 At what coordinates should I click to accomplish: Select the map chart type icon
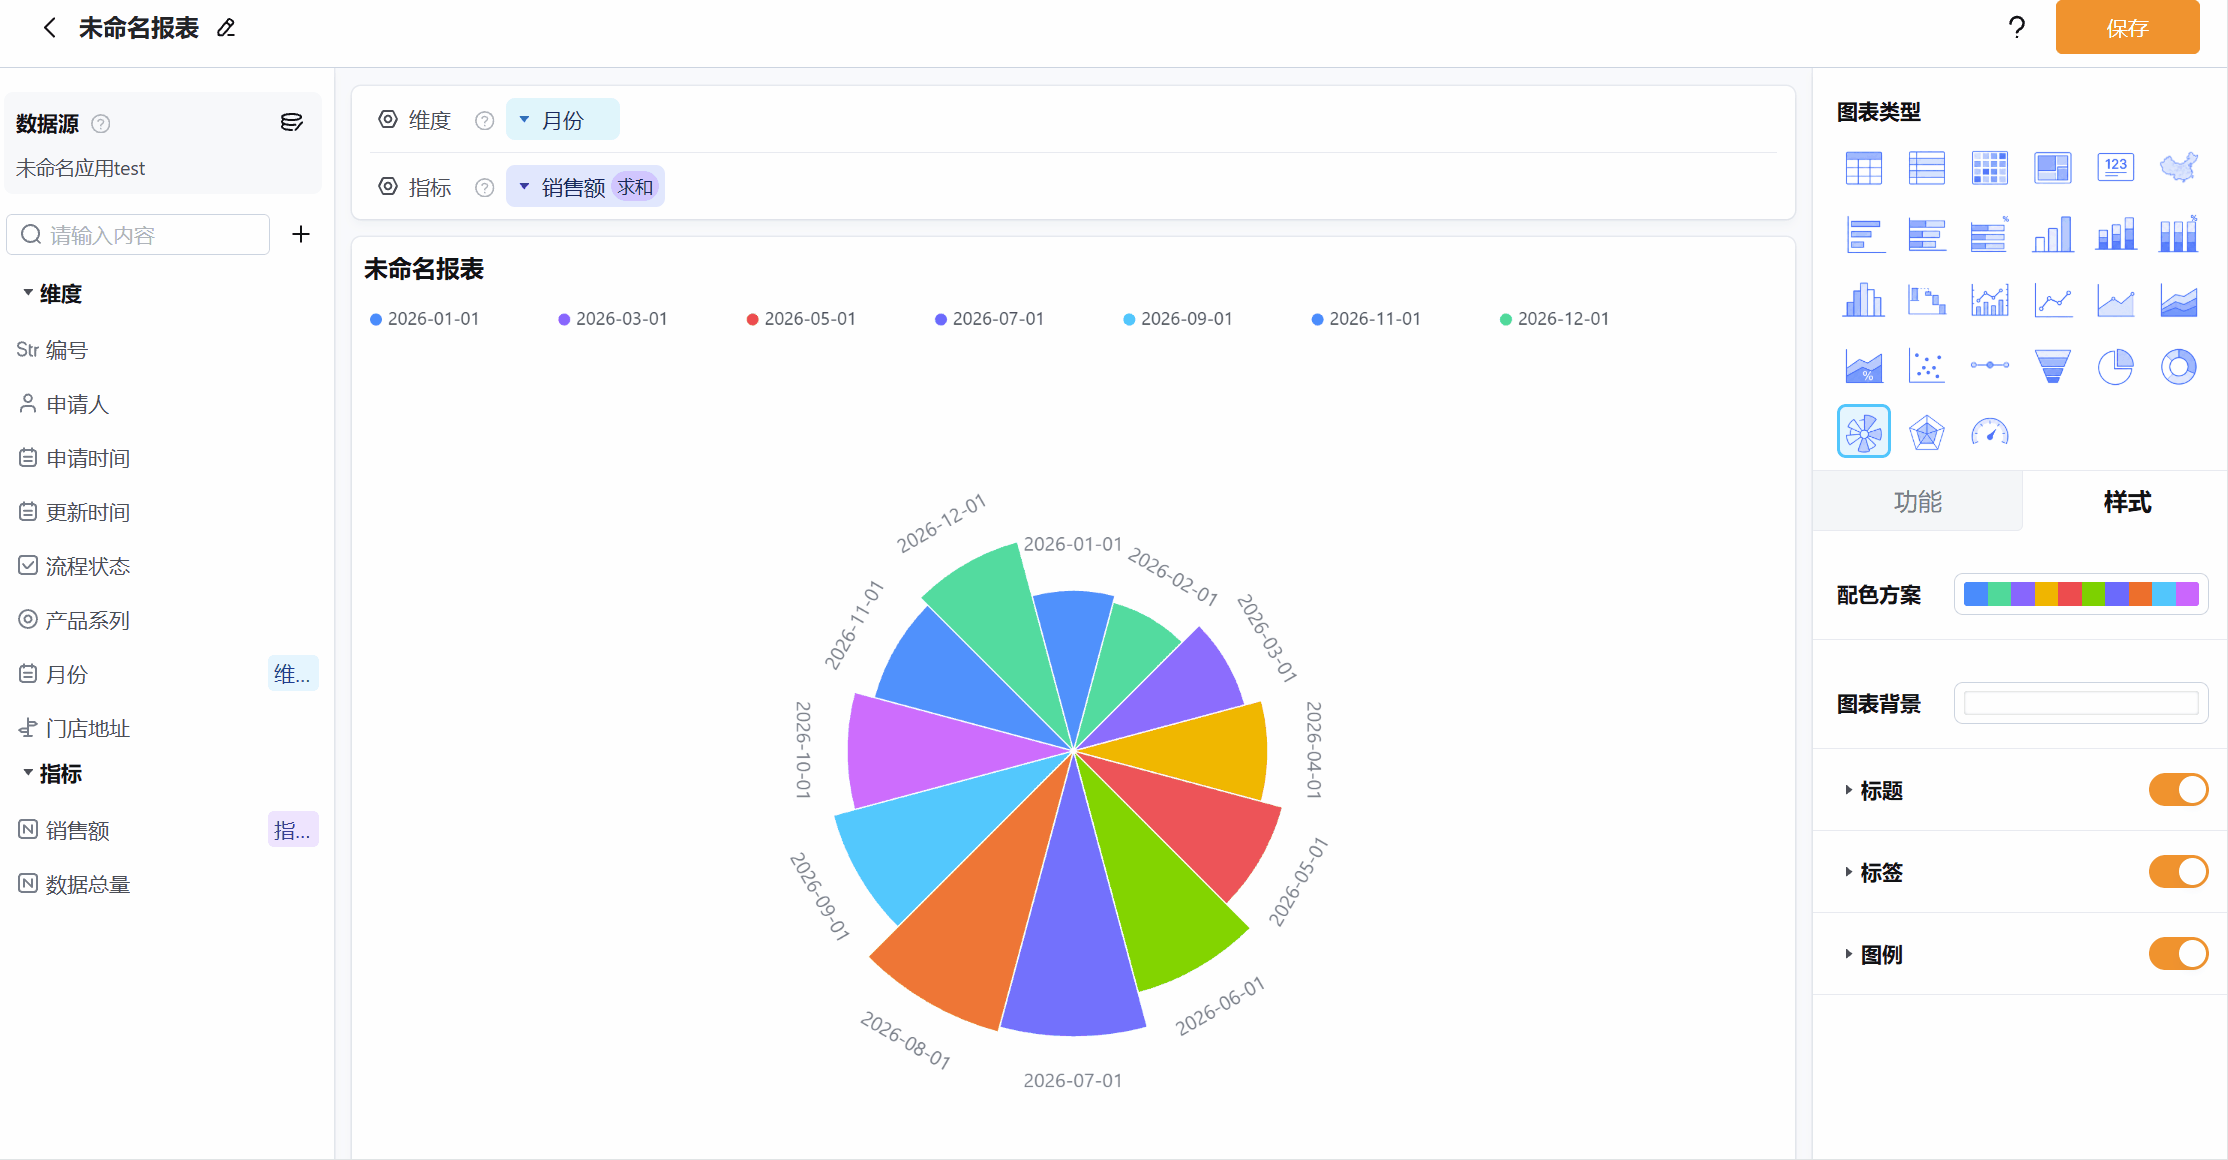pyautogui.click(x=2178, y=167)
